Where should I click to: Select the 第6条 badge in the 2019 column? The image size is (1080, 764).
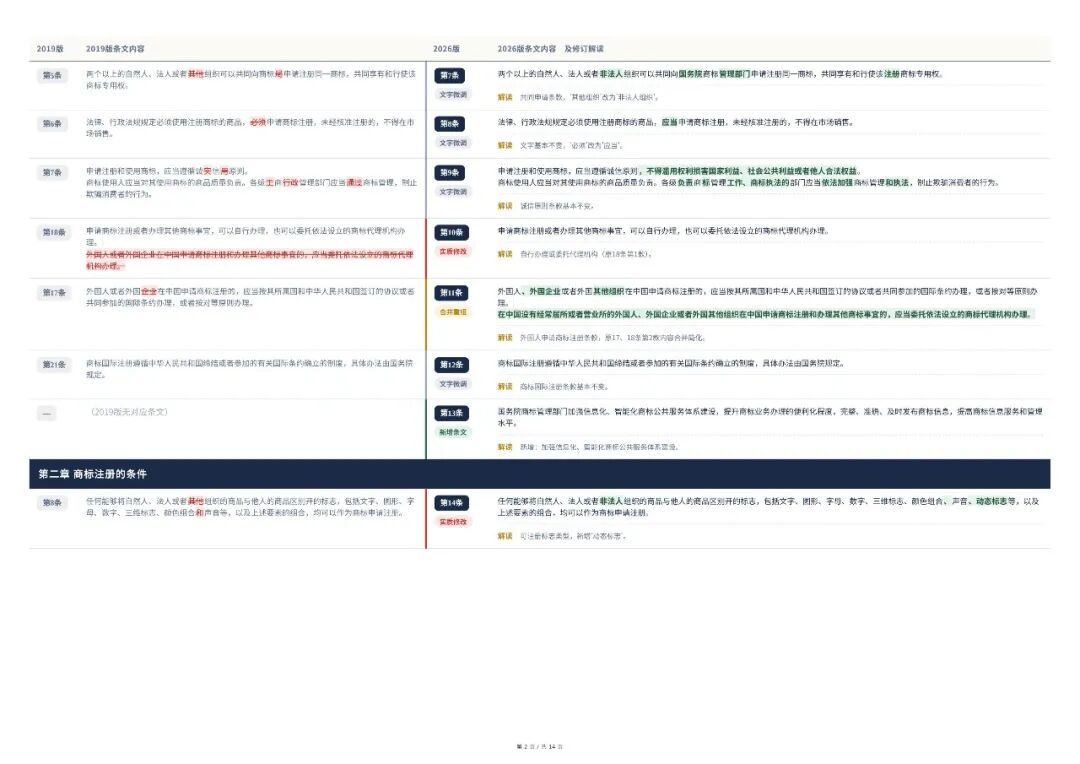(52, 124)
